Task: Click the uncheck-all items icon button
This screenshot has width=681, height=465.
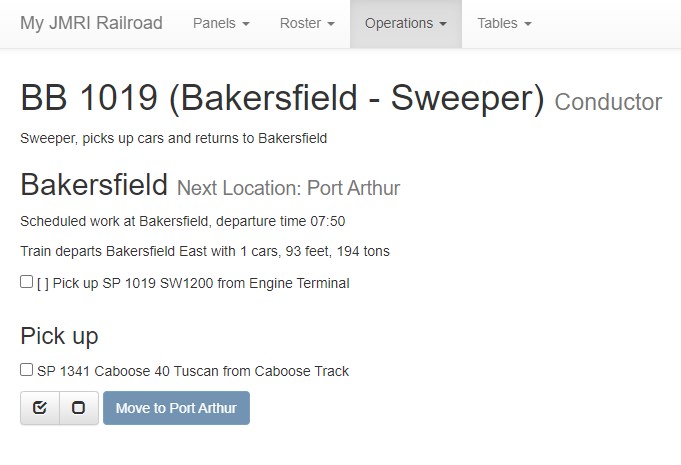Action: click(x=79, y=408)
